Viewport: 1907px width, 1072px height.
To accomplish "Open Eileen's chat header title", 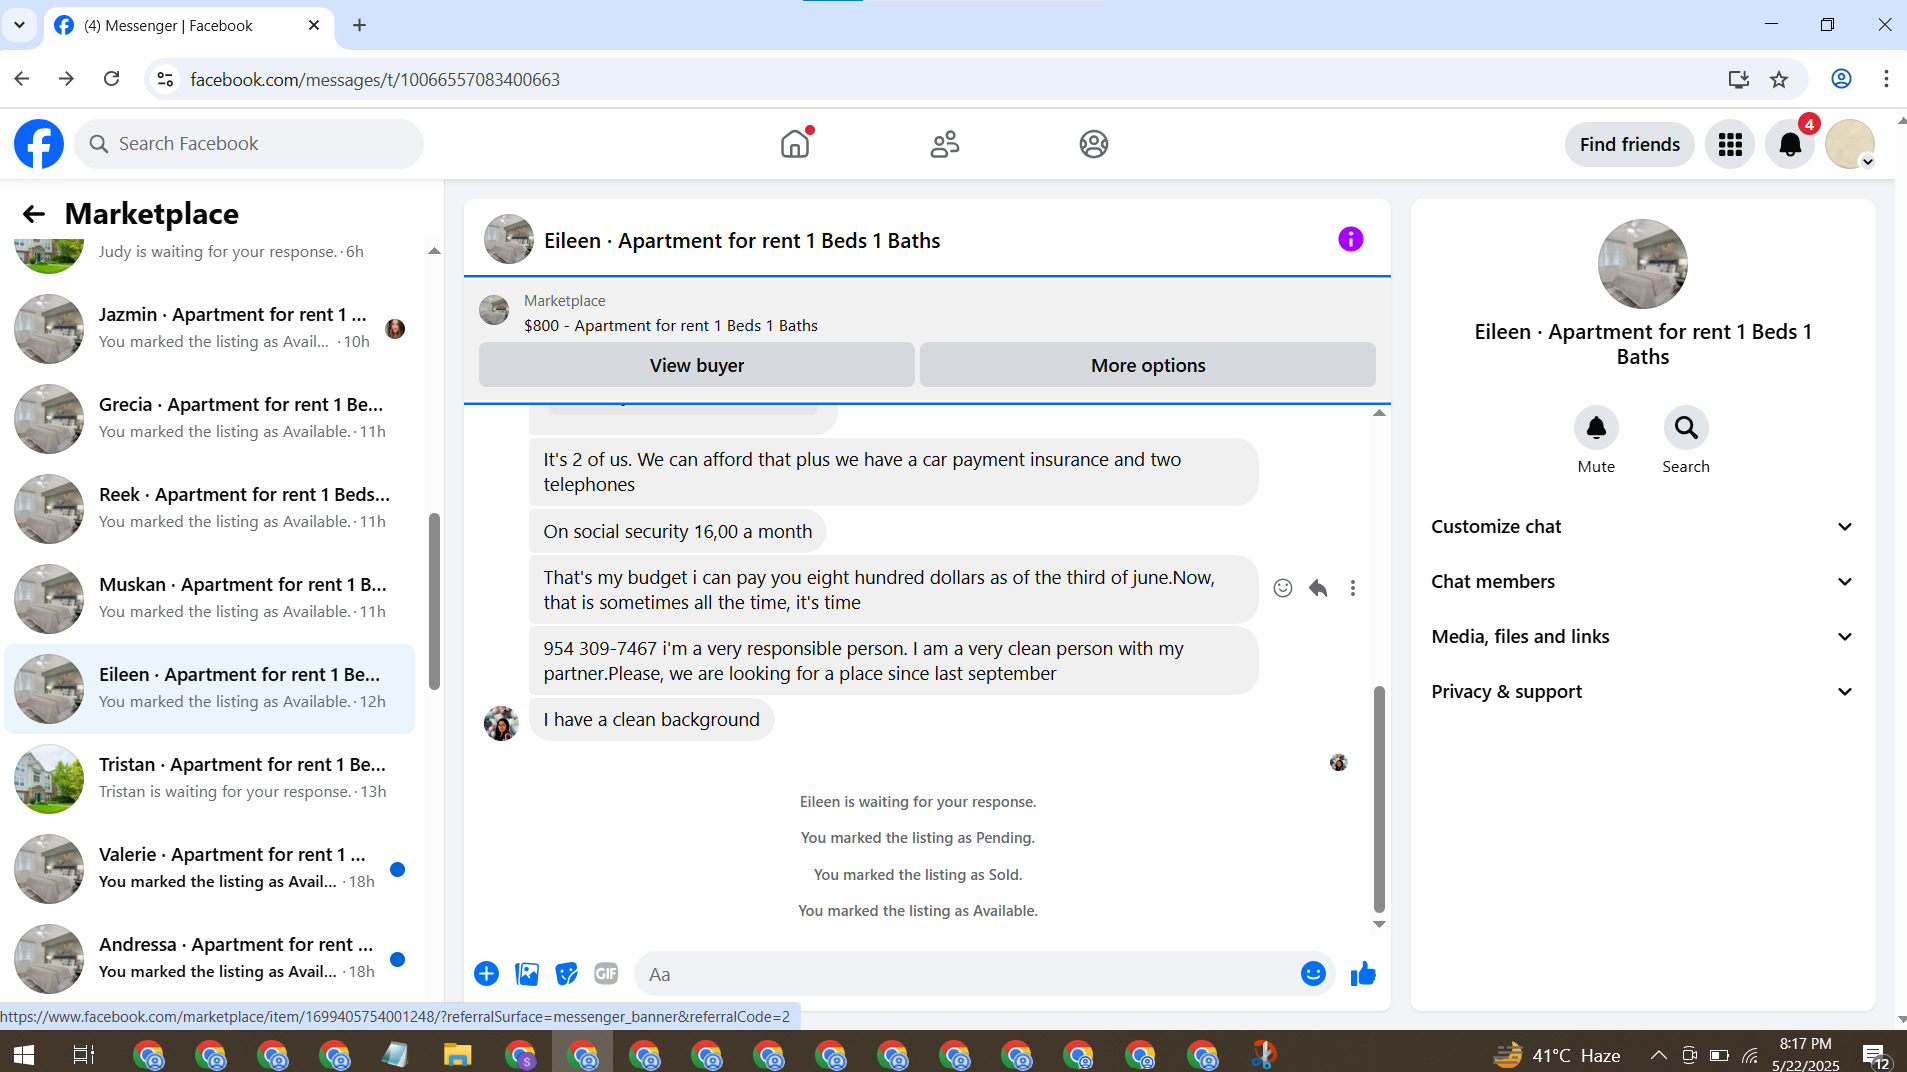I will click(x=742, y=240).
